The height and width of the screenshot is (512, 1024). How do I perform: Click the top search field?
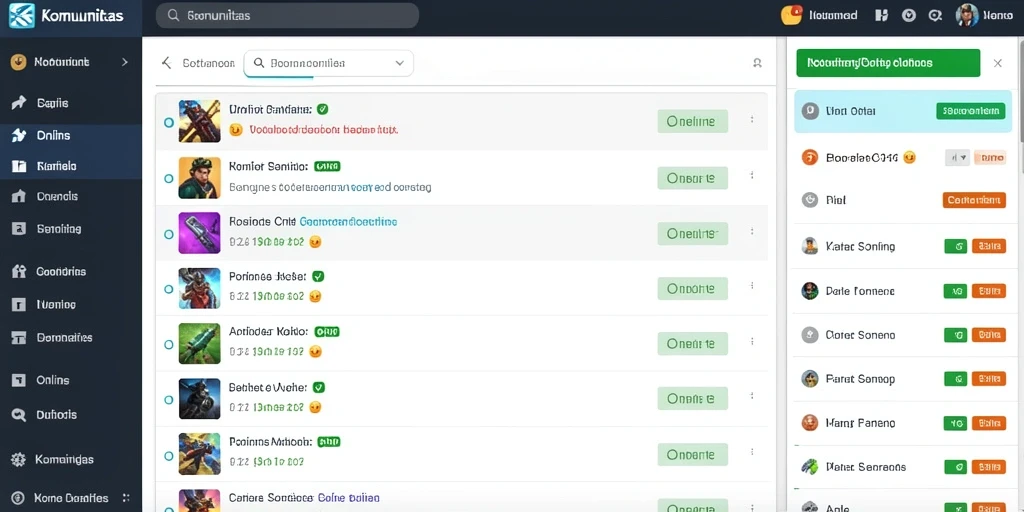287,15
